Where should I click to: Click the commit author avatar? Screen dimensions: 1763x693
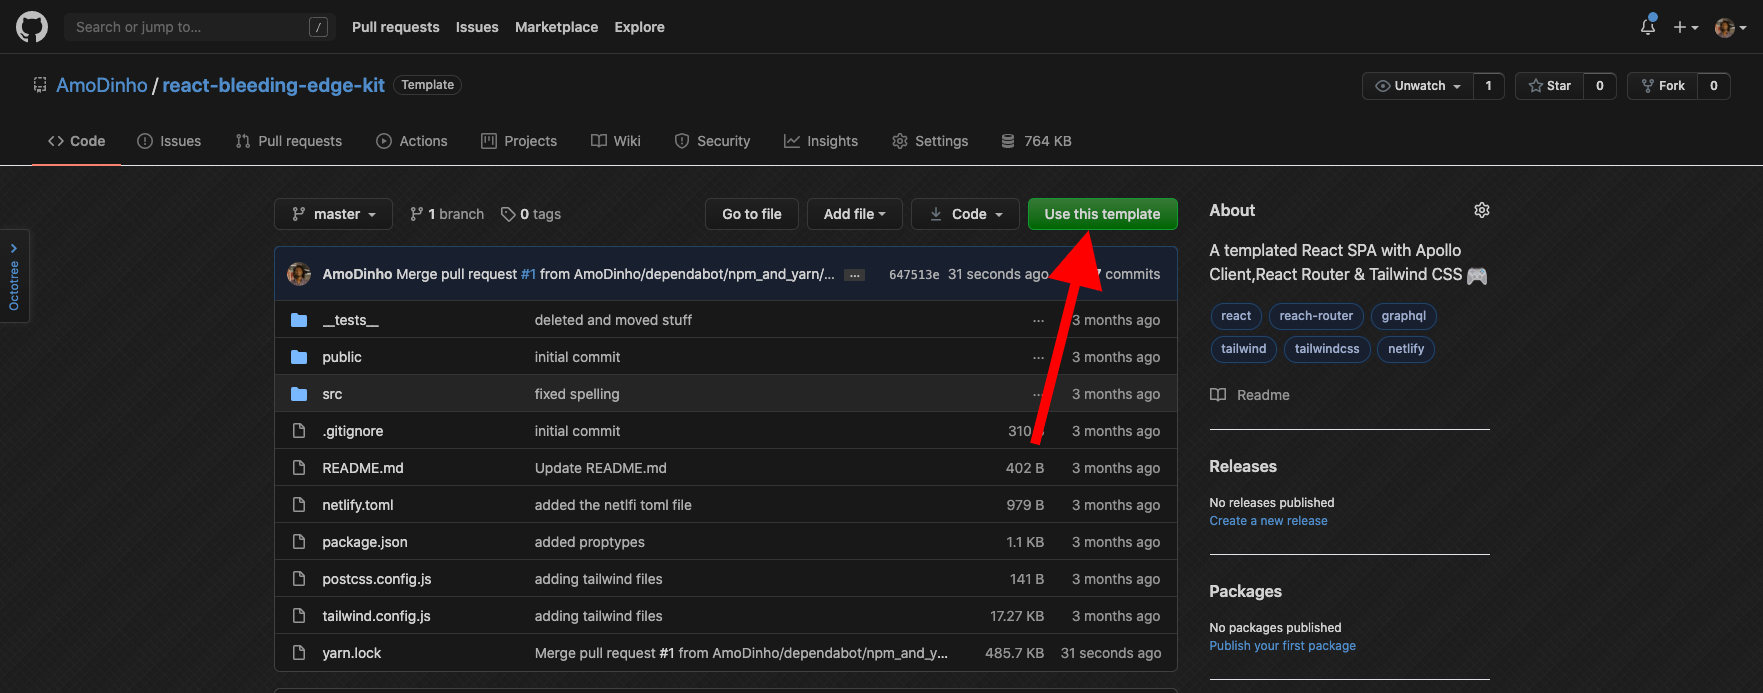299,274
